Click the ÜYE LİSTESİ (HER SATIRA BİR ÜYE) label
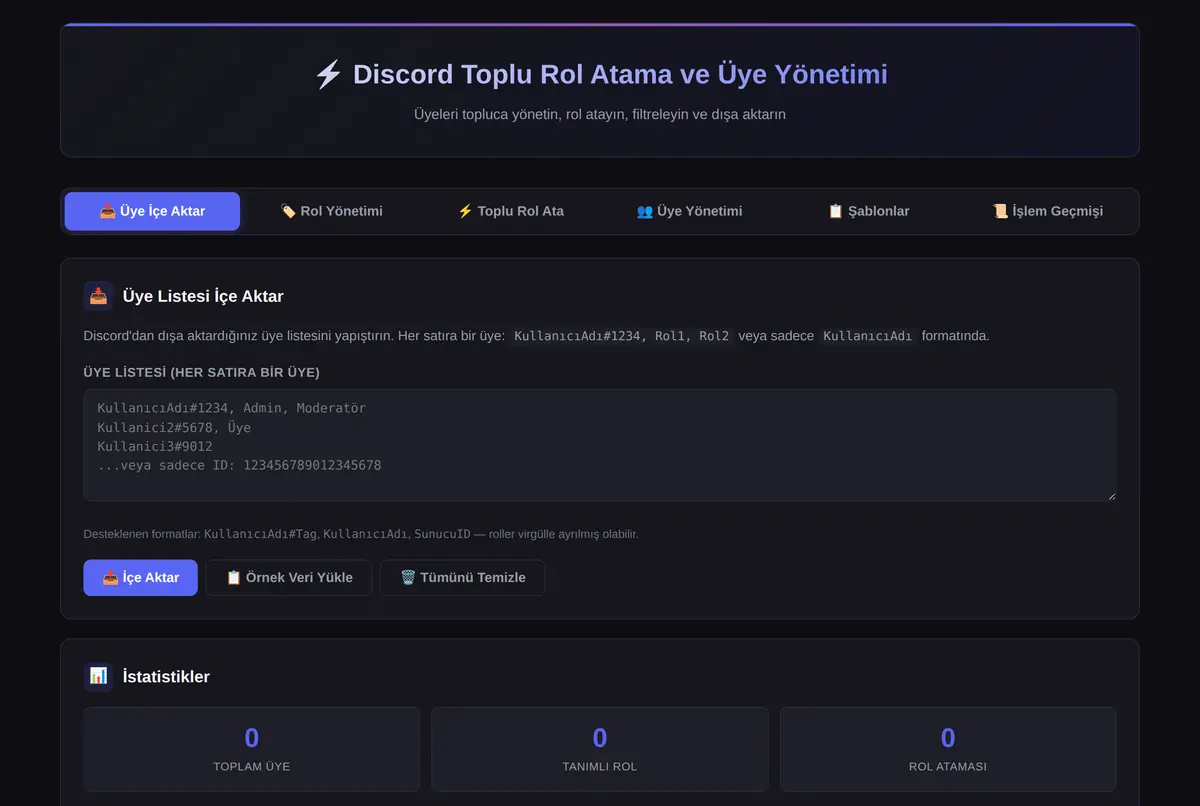Image resolution: width=1200 pixels, height=806 pixels. click(202, 372)
